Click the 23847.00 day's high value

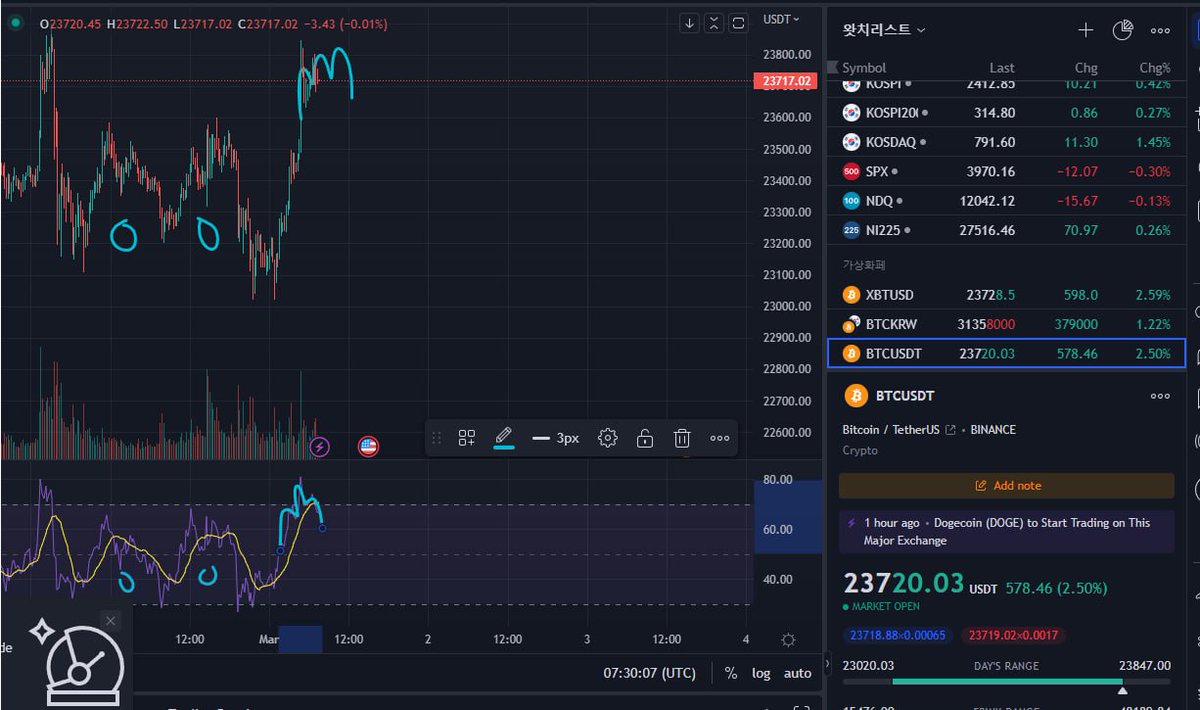pos(1146,665)
